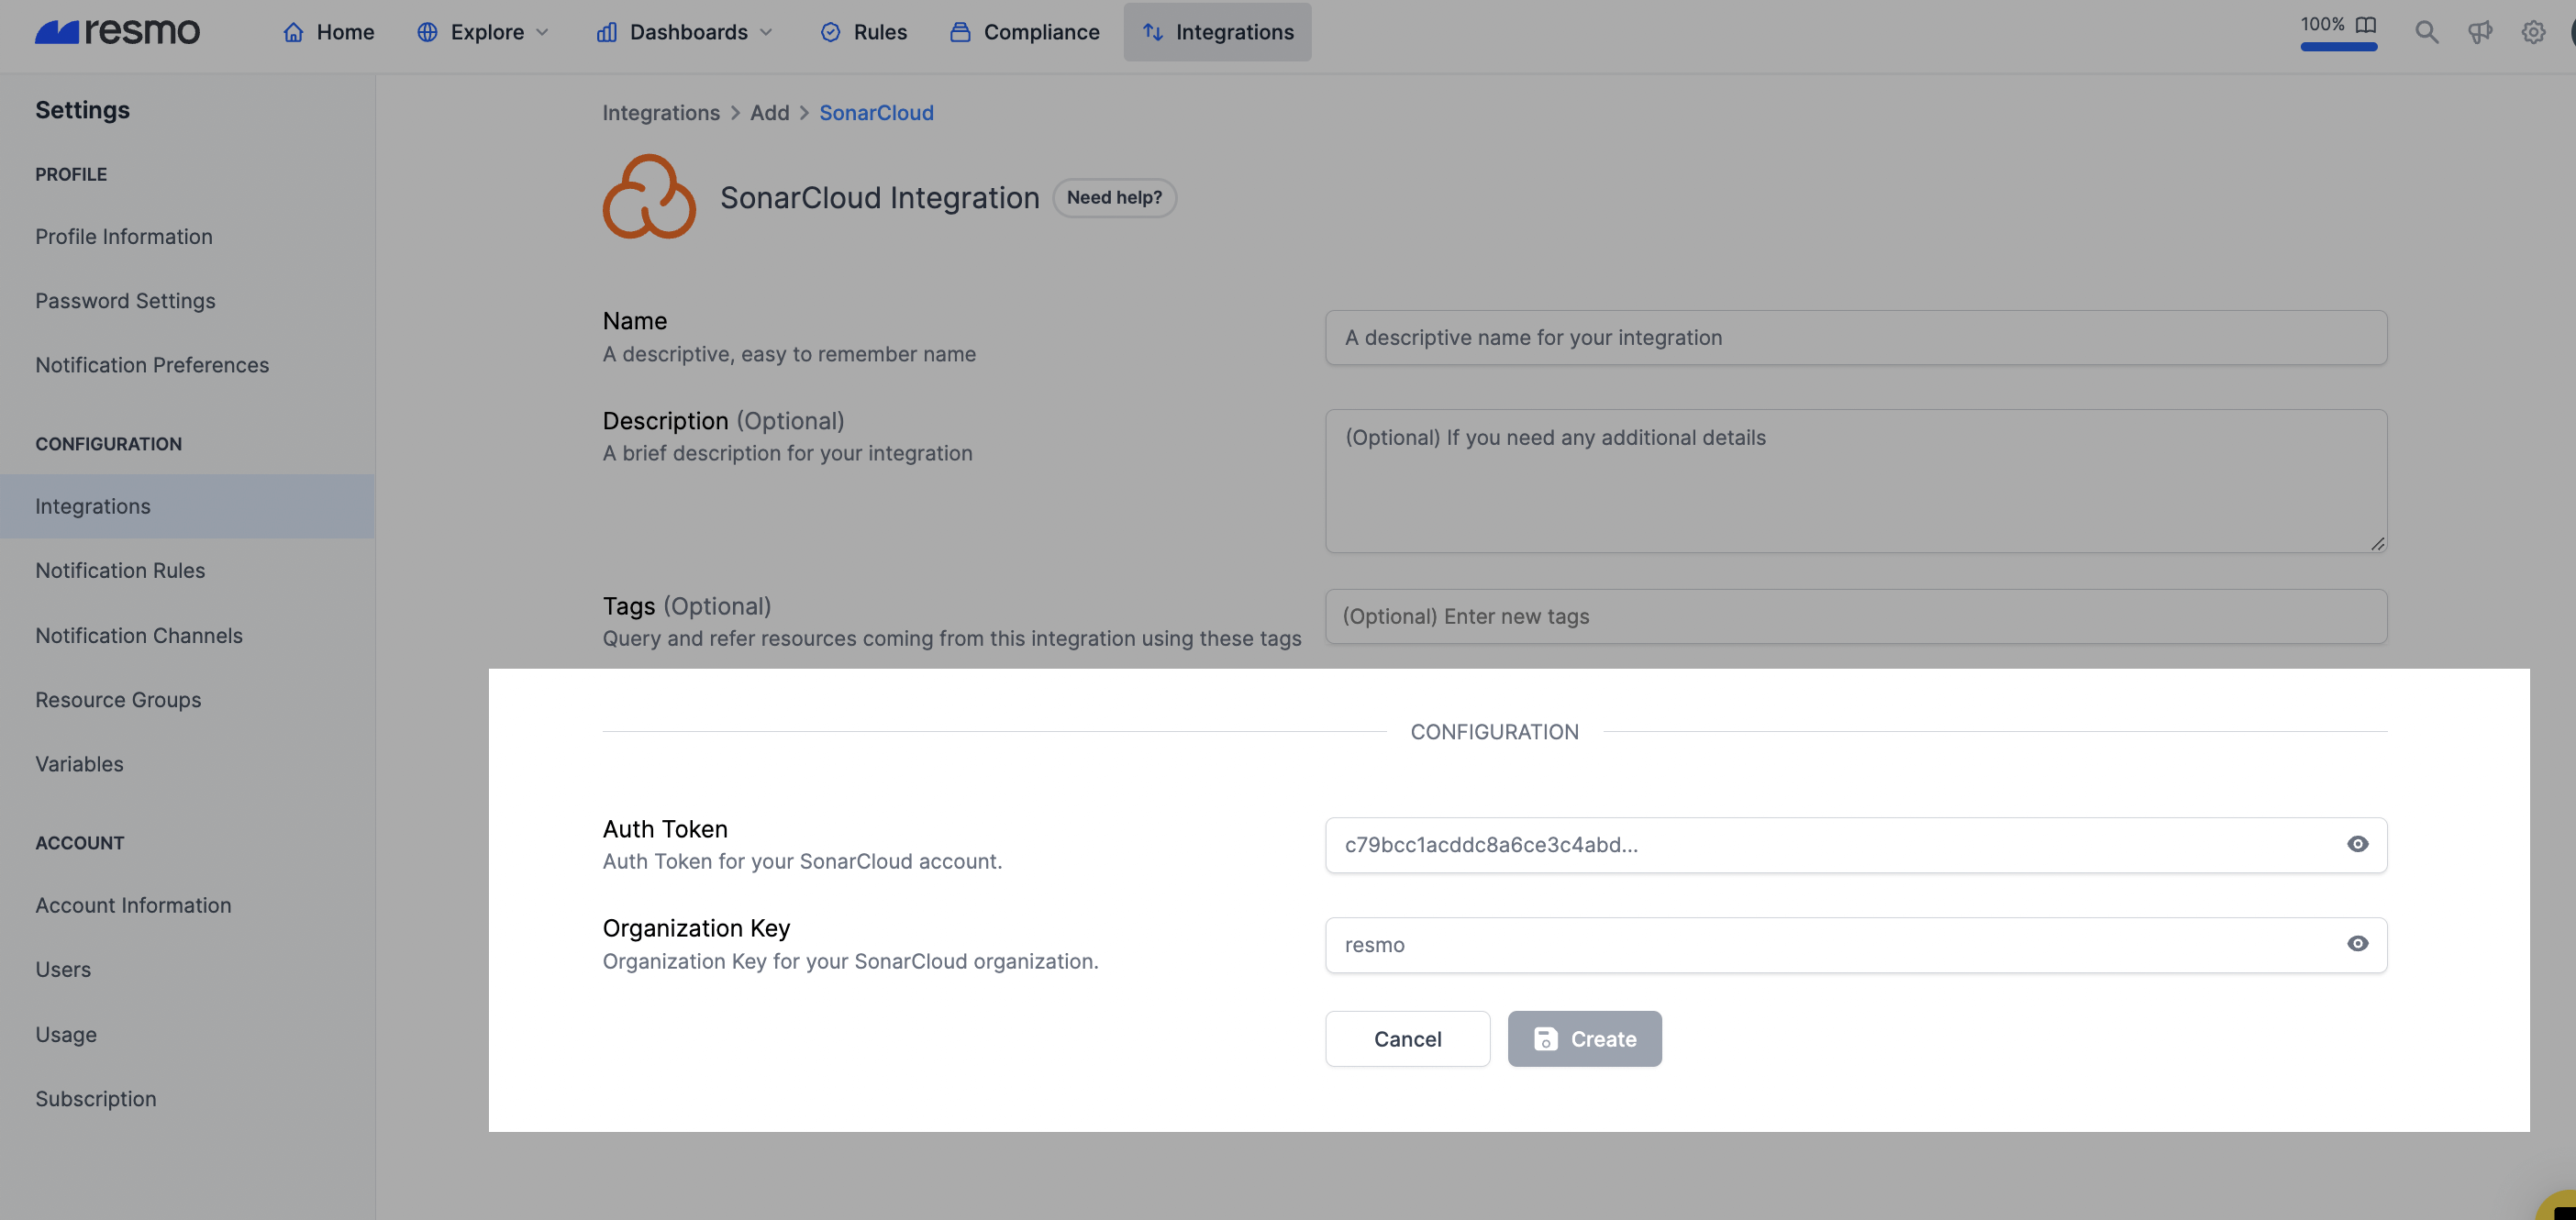This screenshot has width=2576, height=1220.
Task: Toggle Organization Key visibility eye
Action: [2357, 943]
